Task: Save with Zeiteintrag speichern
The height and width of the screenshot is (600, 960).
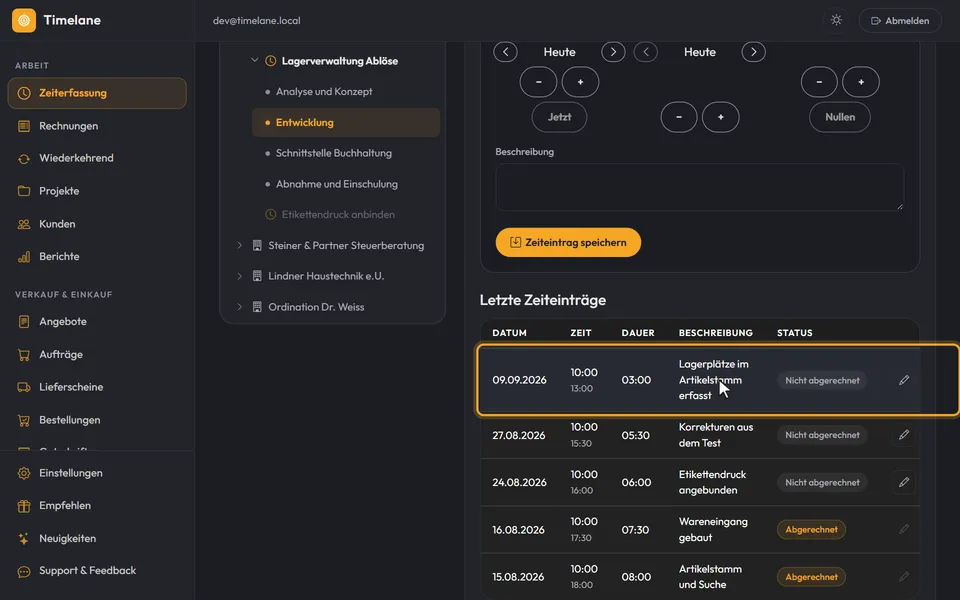Action: tap(568, 242)
